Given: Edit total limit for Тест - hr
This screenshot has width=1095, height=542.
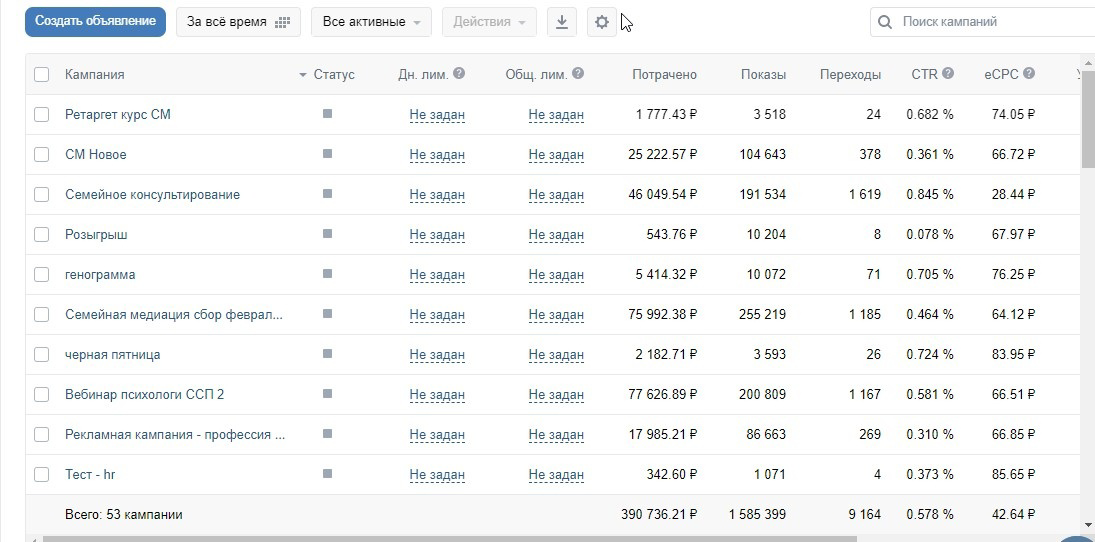Looking at the screenshot, I should tap(556, 475).
